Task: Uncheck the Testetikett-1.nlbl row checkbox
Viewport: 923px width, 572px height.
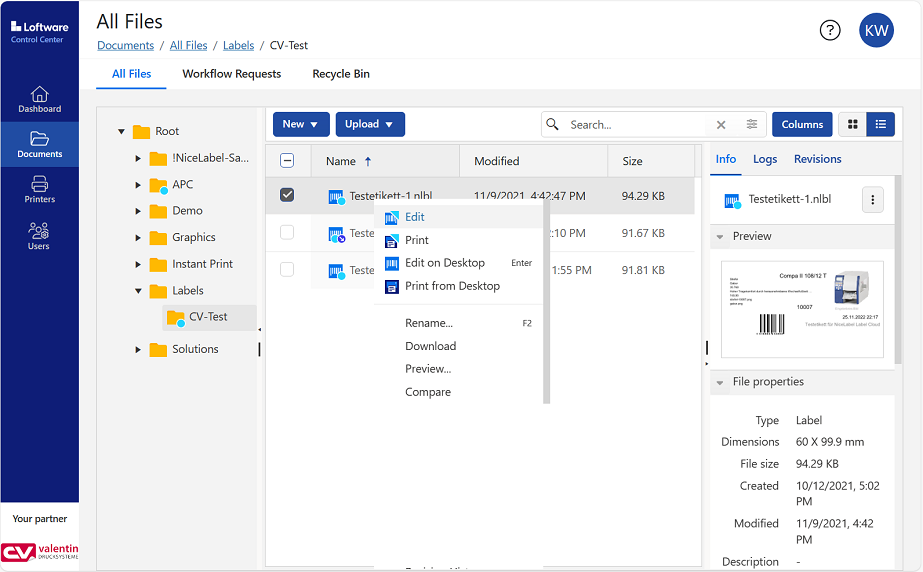Action: click(287, 195)
